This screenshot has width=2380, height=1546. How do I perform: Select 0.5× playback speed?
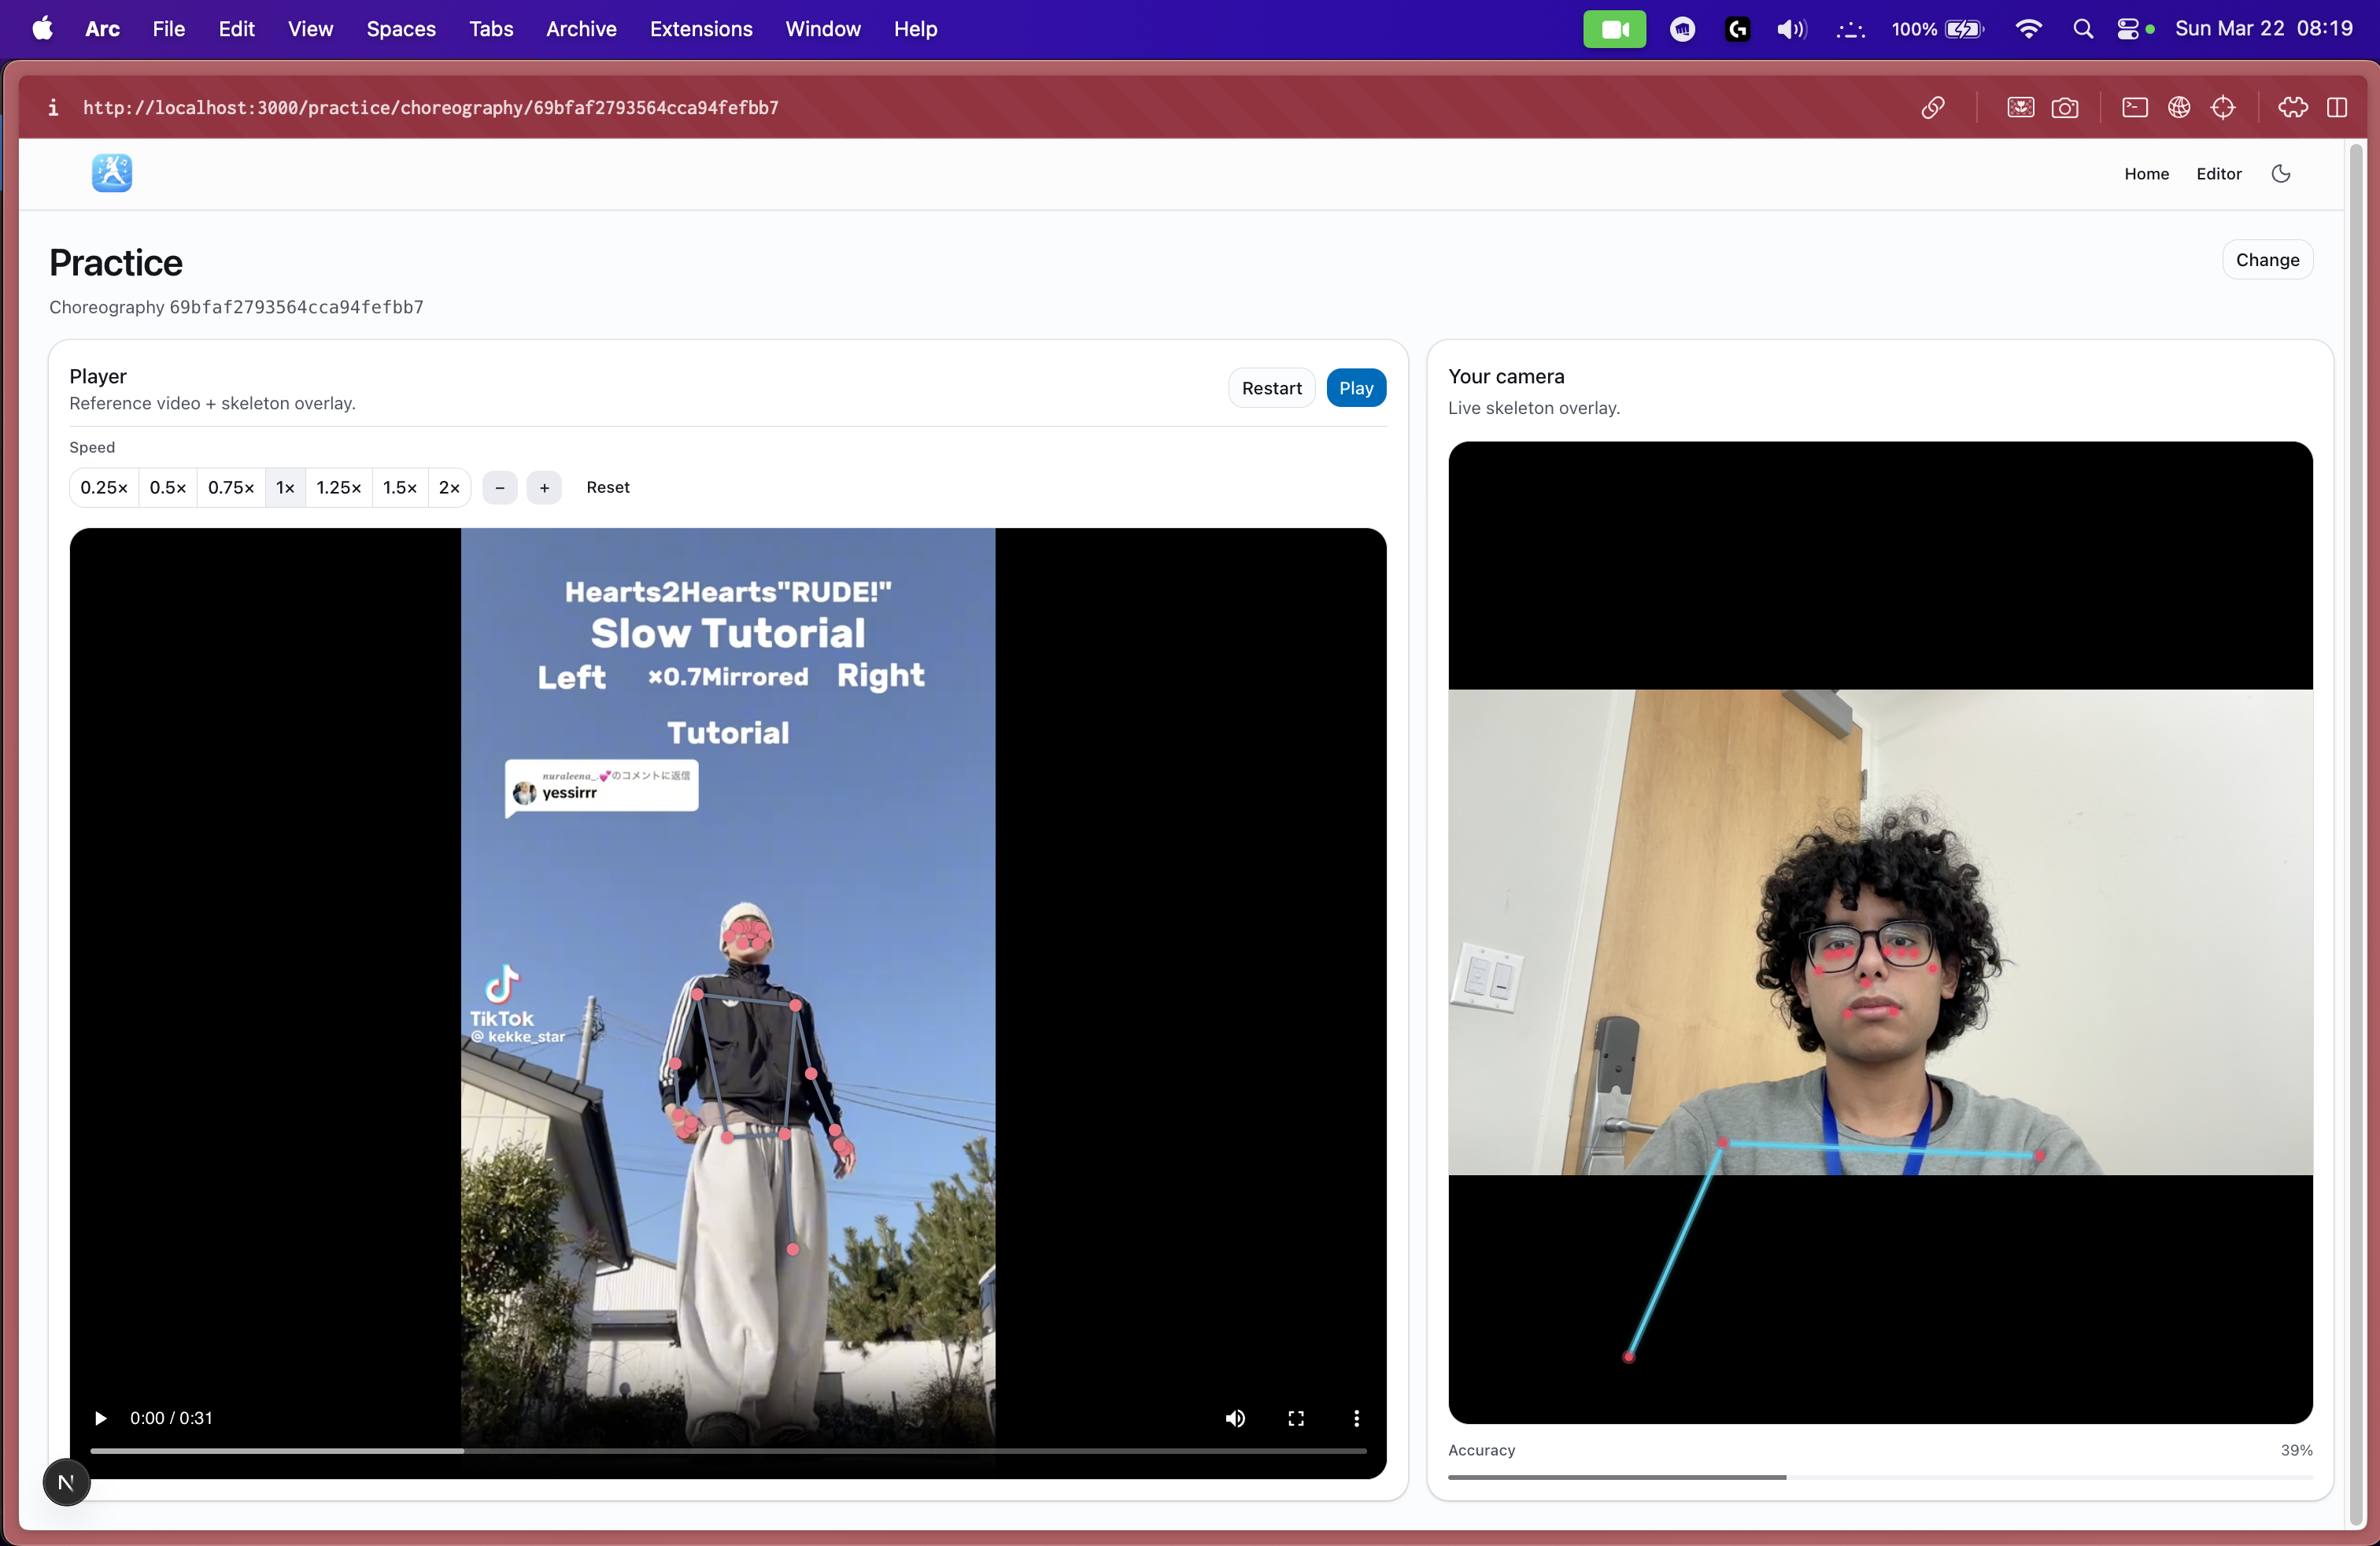[168, 488]
